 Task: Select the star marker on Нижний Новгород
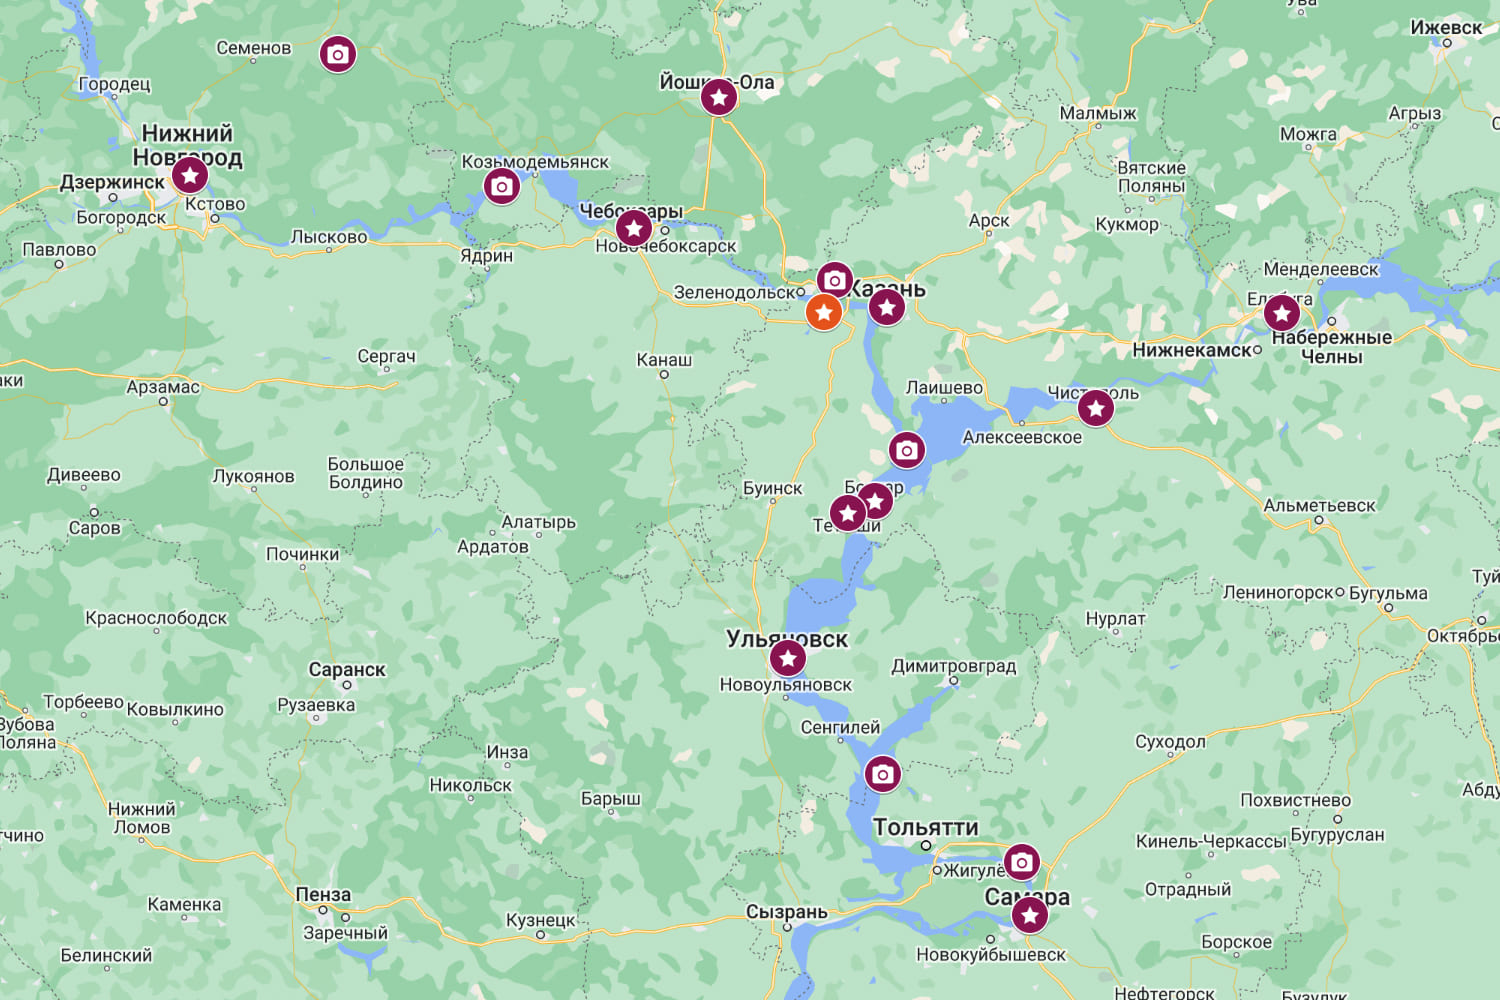coord(190,175)
